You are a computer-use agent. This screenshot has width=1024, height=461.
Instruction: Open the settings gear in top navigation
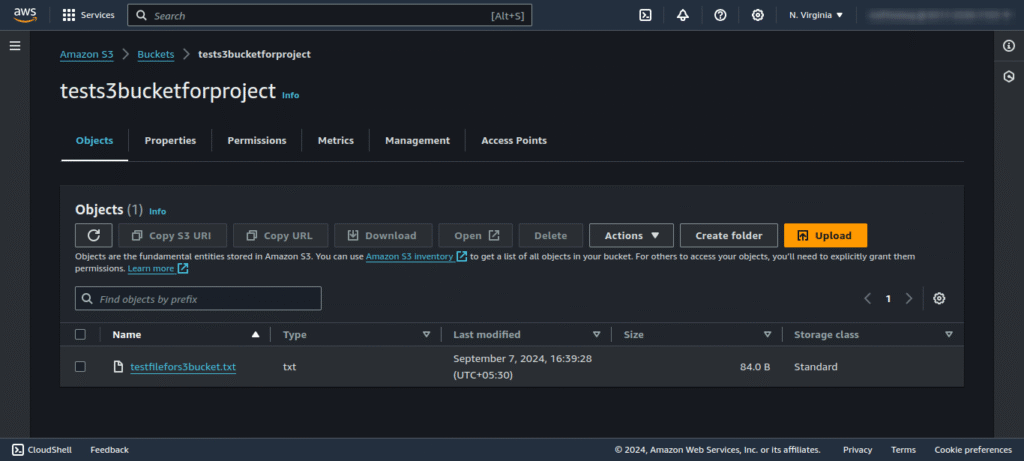coord(758,15)
